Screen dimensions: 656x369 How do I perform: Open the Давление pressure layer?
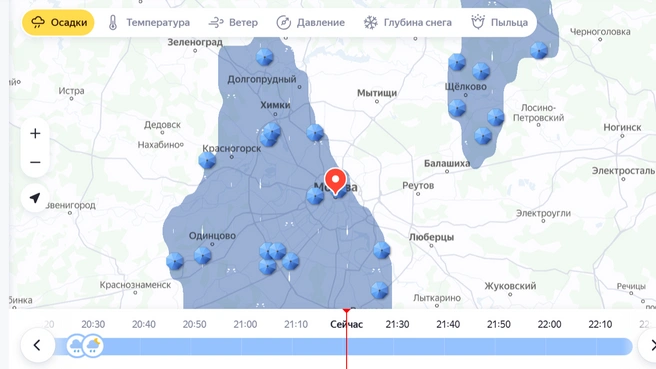[x=311, y=22]
